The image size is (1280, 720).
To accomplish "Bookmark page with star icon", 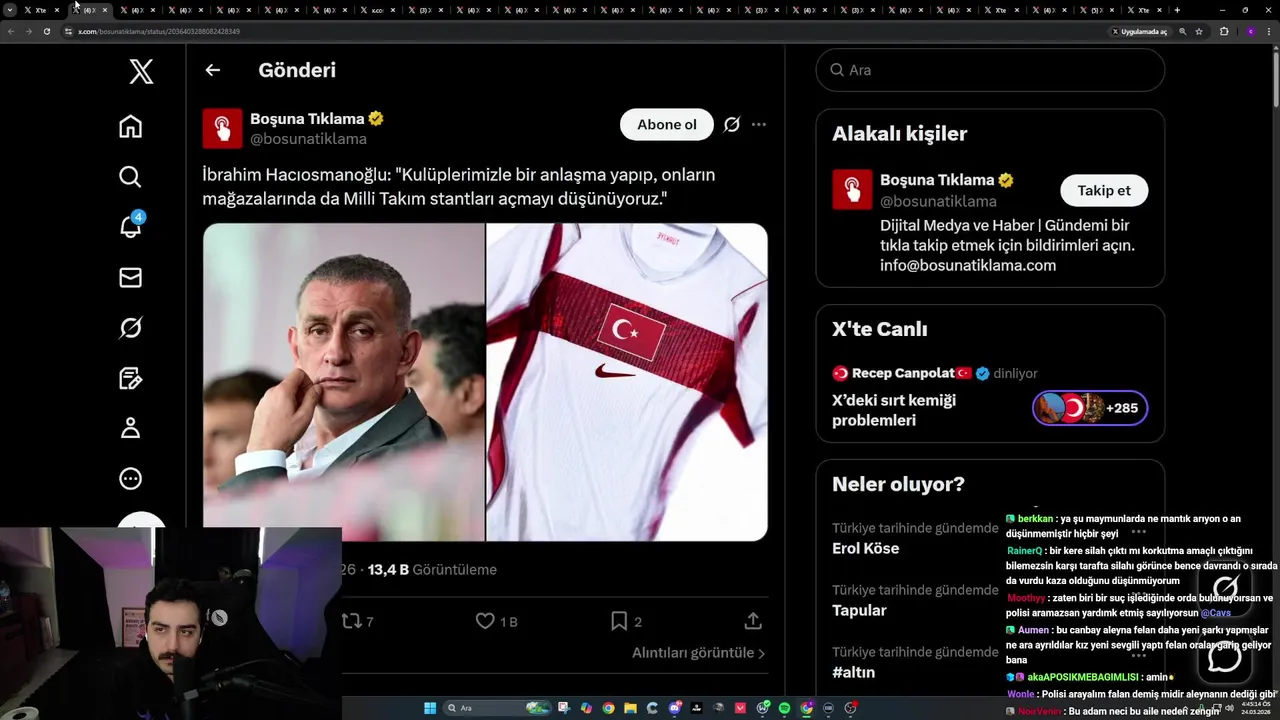I will pos(1199,31).
